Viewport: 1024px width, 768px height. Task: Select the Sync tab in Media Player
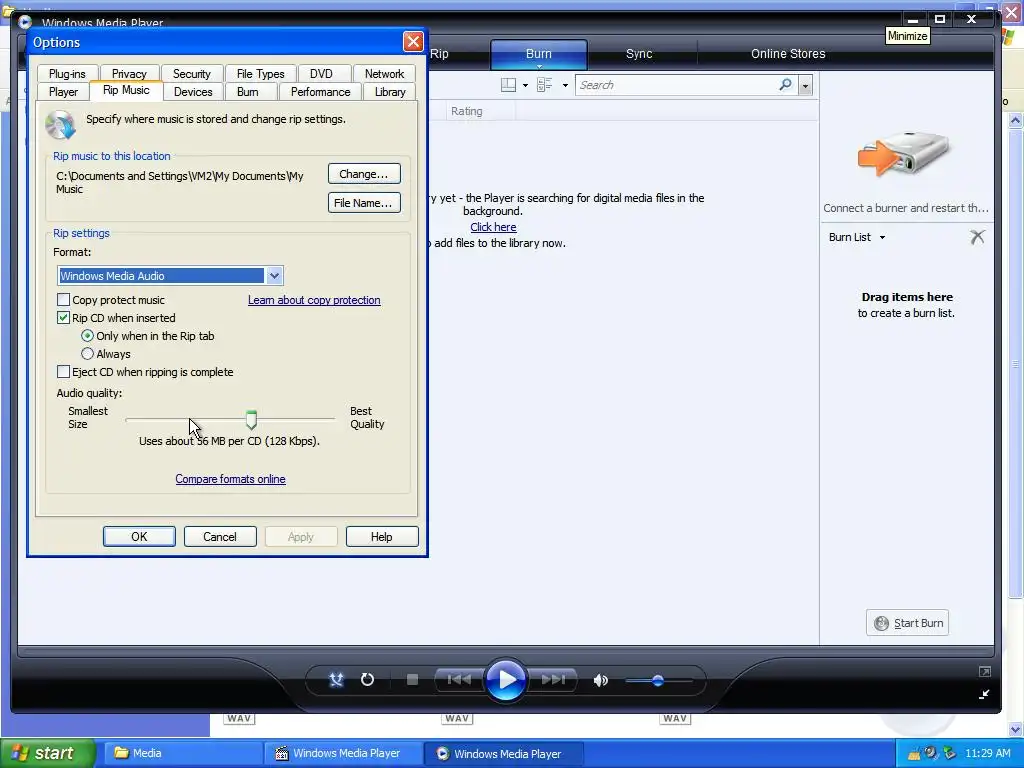click(639, 54)
